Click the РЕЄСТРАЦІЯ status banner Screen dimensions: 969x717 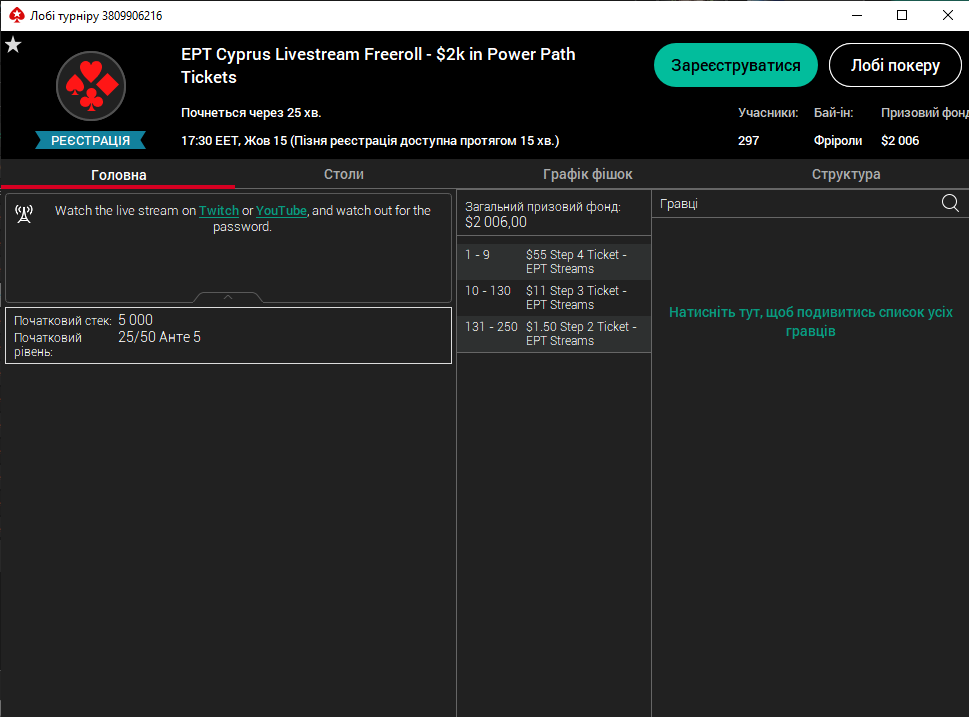(90, 140)
